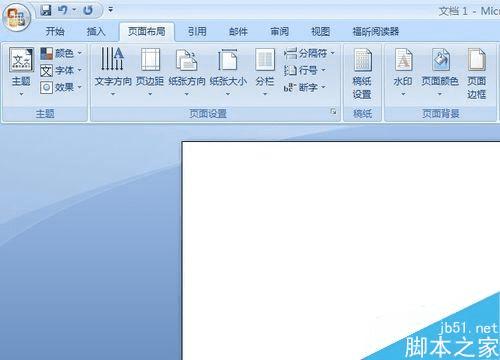Image resolution: width=500 pixels, height=360 pixels.
Task: Expand the 水印 dropdown arrow
Action: 403,94
